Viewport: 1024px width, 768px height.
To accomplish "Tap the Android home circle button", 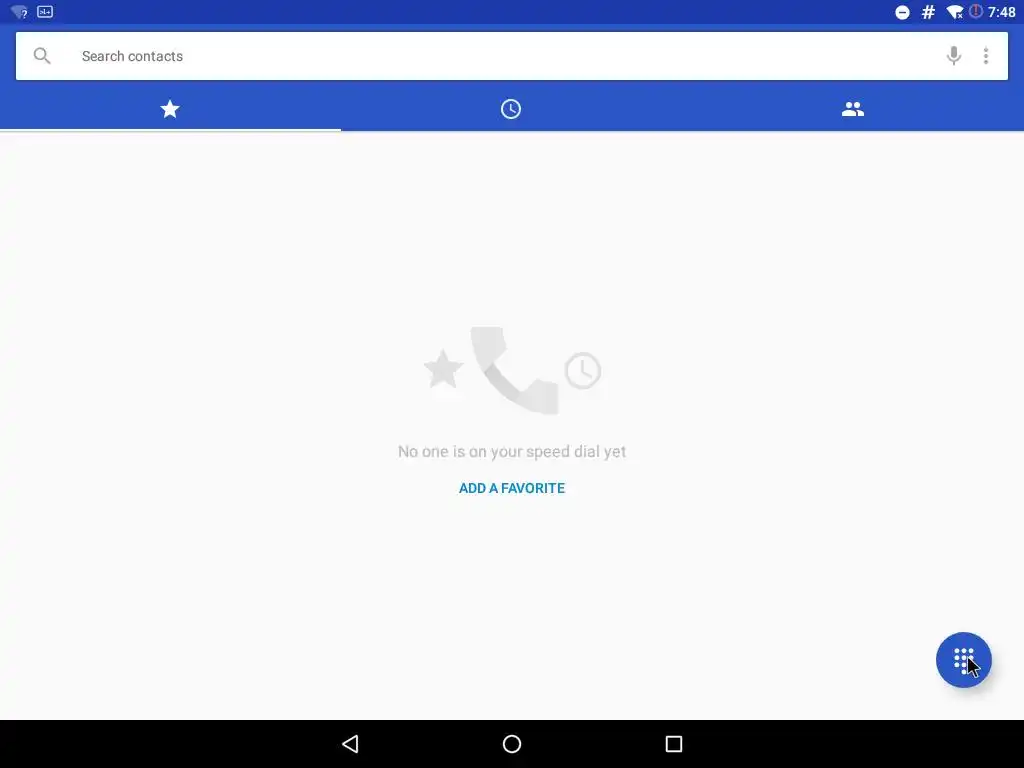I will pyautogui.click(x=512, y=744).
